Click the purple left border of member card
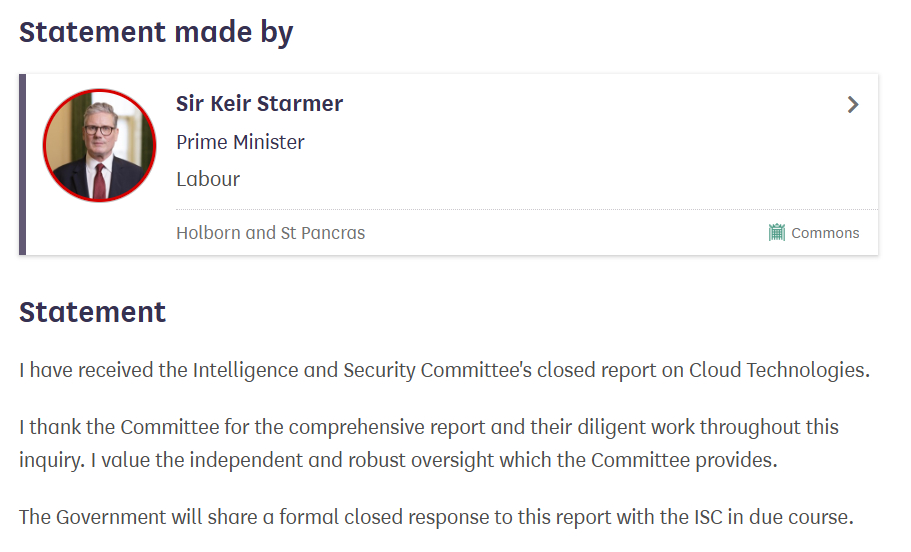Viewport: 911px width, 552px height. (22, 164)
